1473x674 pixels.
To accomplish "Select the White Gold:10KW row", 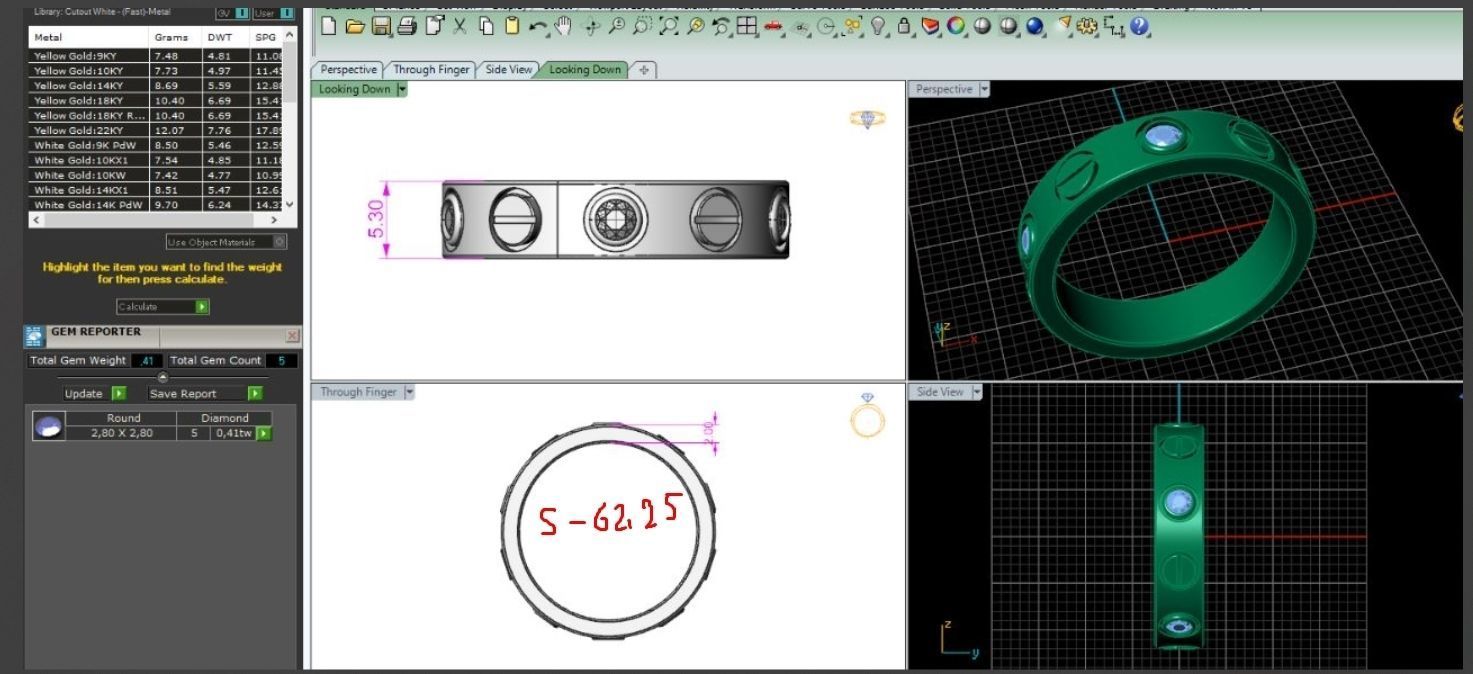I will pyautogui.click(x=156, y=175).
